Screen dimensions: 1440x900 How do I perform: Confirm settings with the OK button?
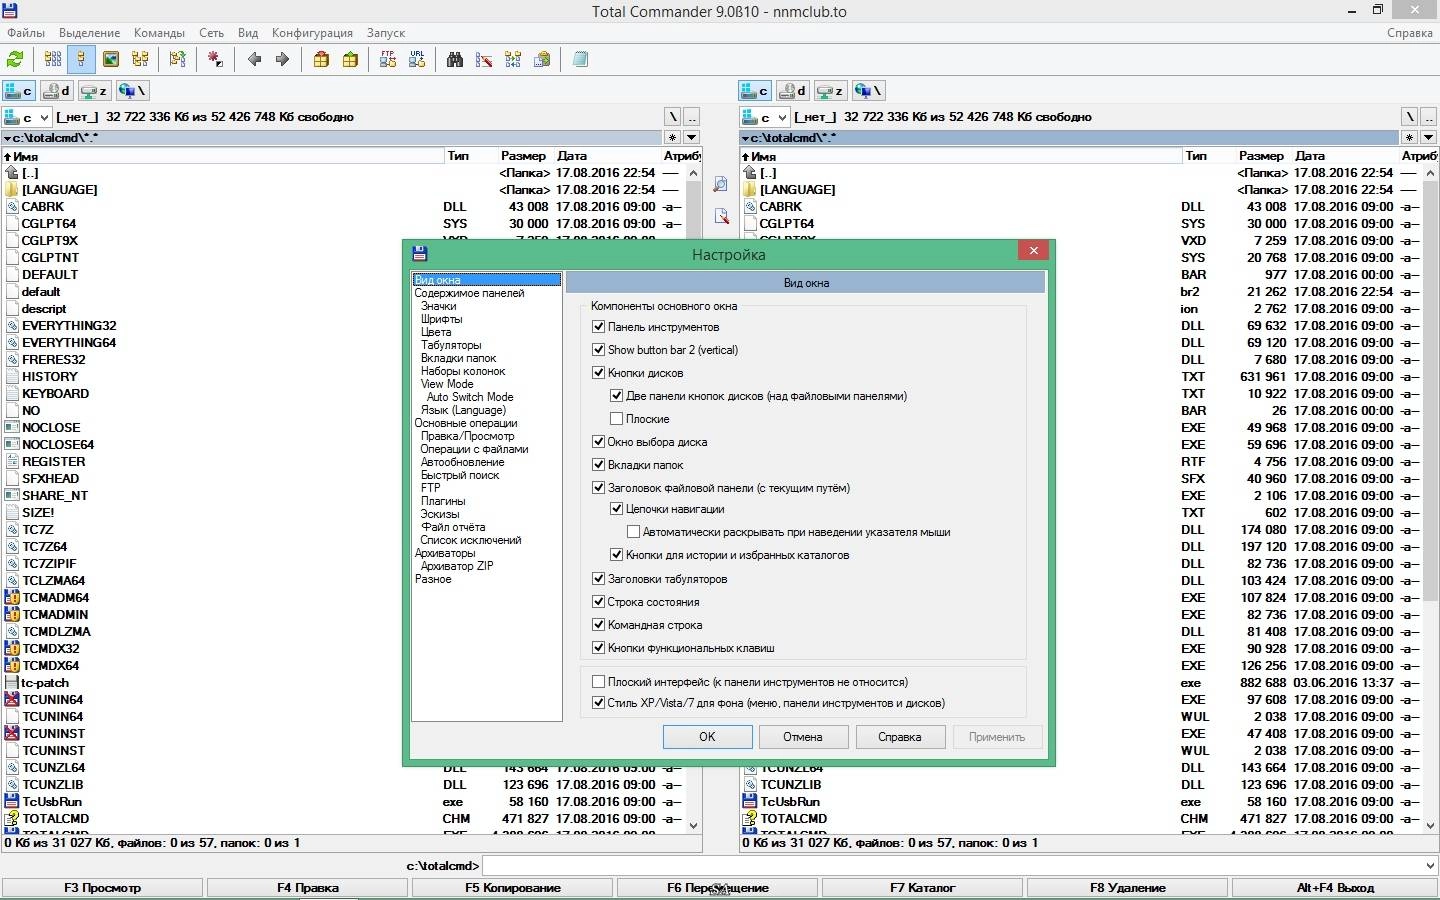pos(707,737)
